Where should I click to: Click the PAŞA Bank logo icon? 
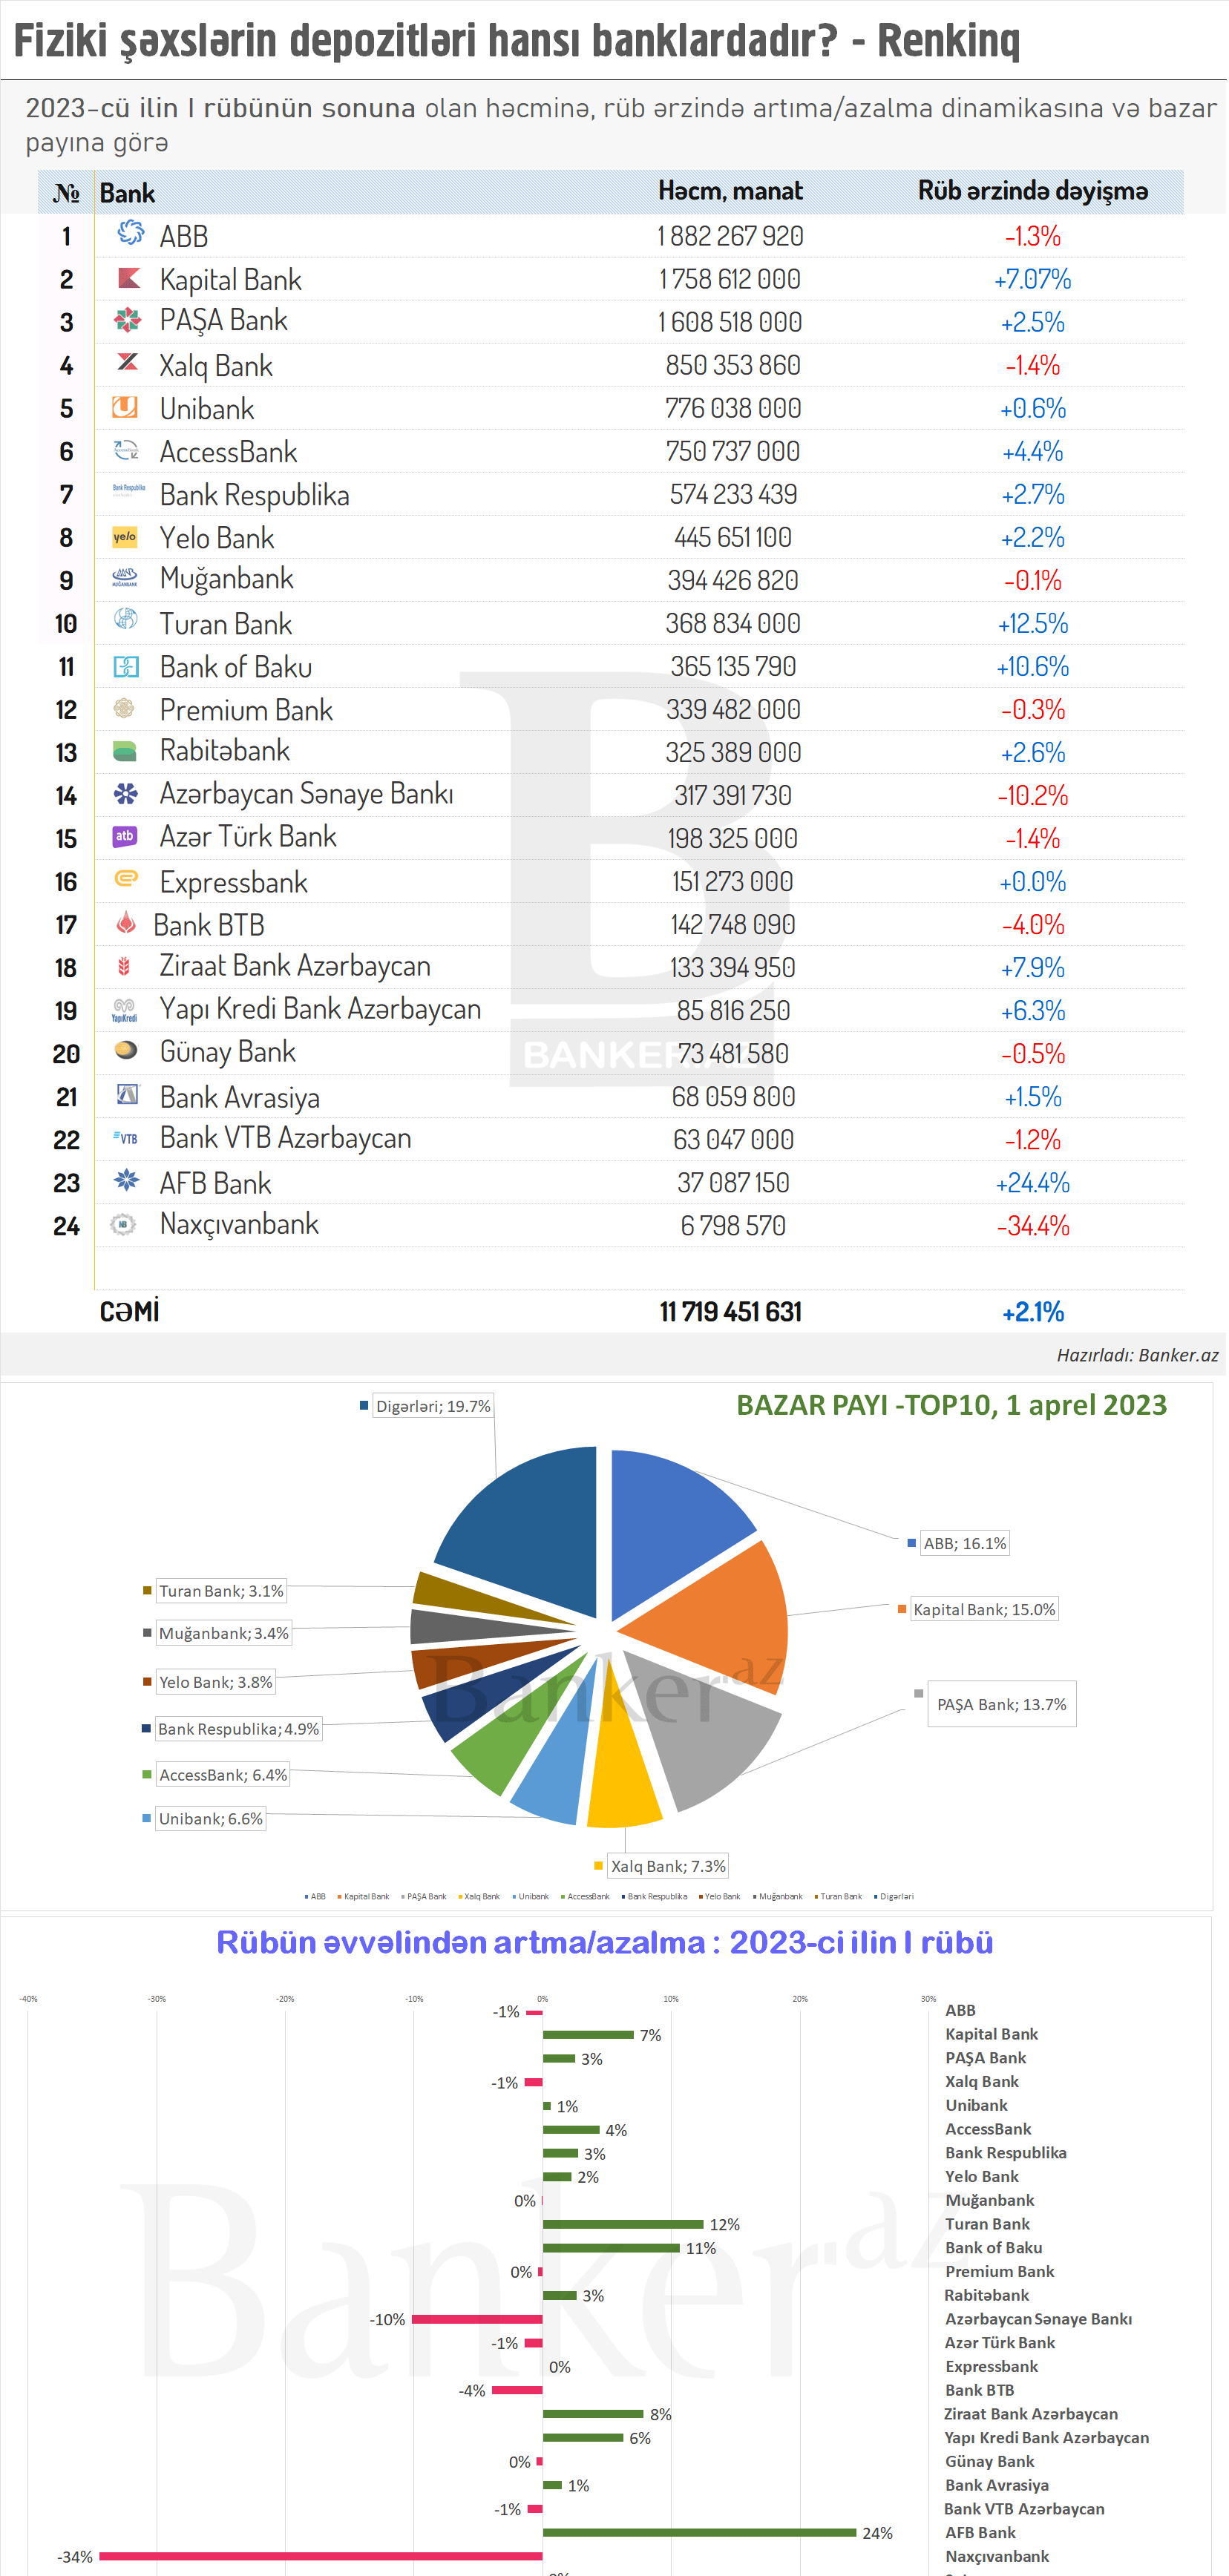coord(127,321)
